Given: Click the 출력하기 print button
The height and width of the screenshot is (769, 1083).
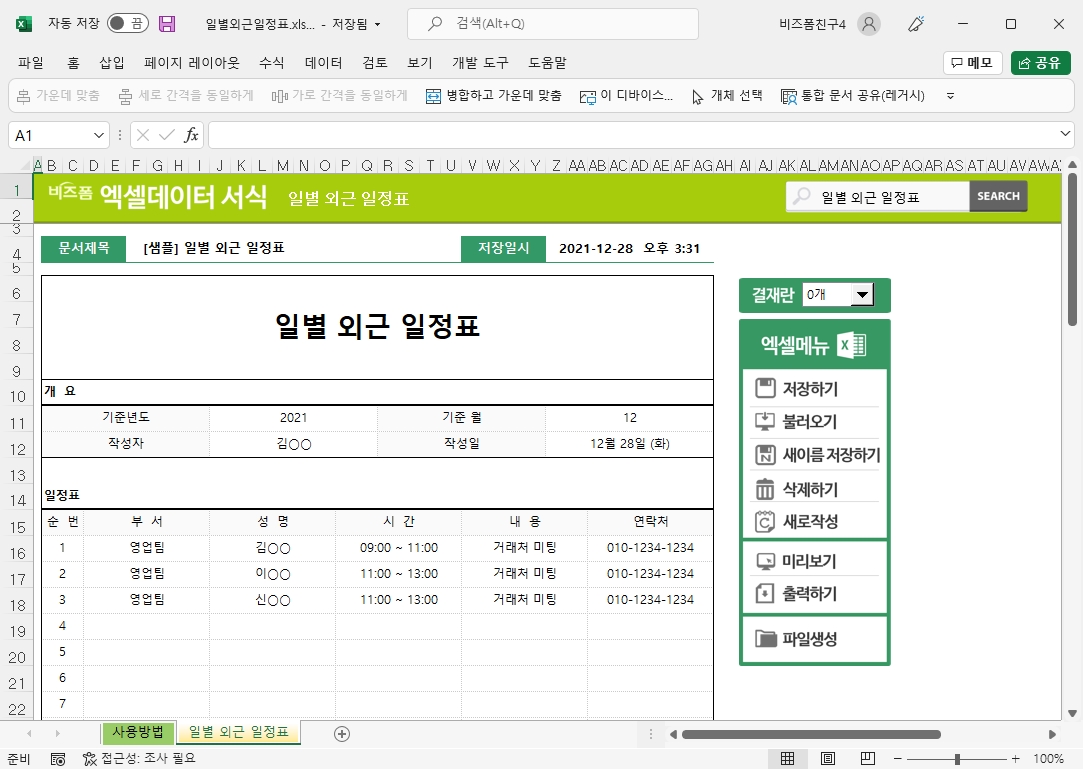Looking at the screenshot, I should point(808,594).
